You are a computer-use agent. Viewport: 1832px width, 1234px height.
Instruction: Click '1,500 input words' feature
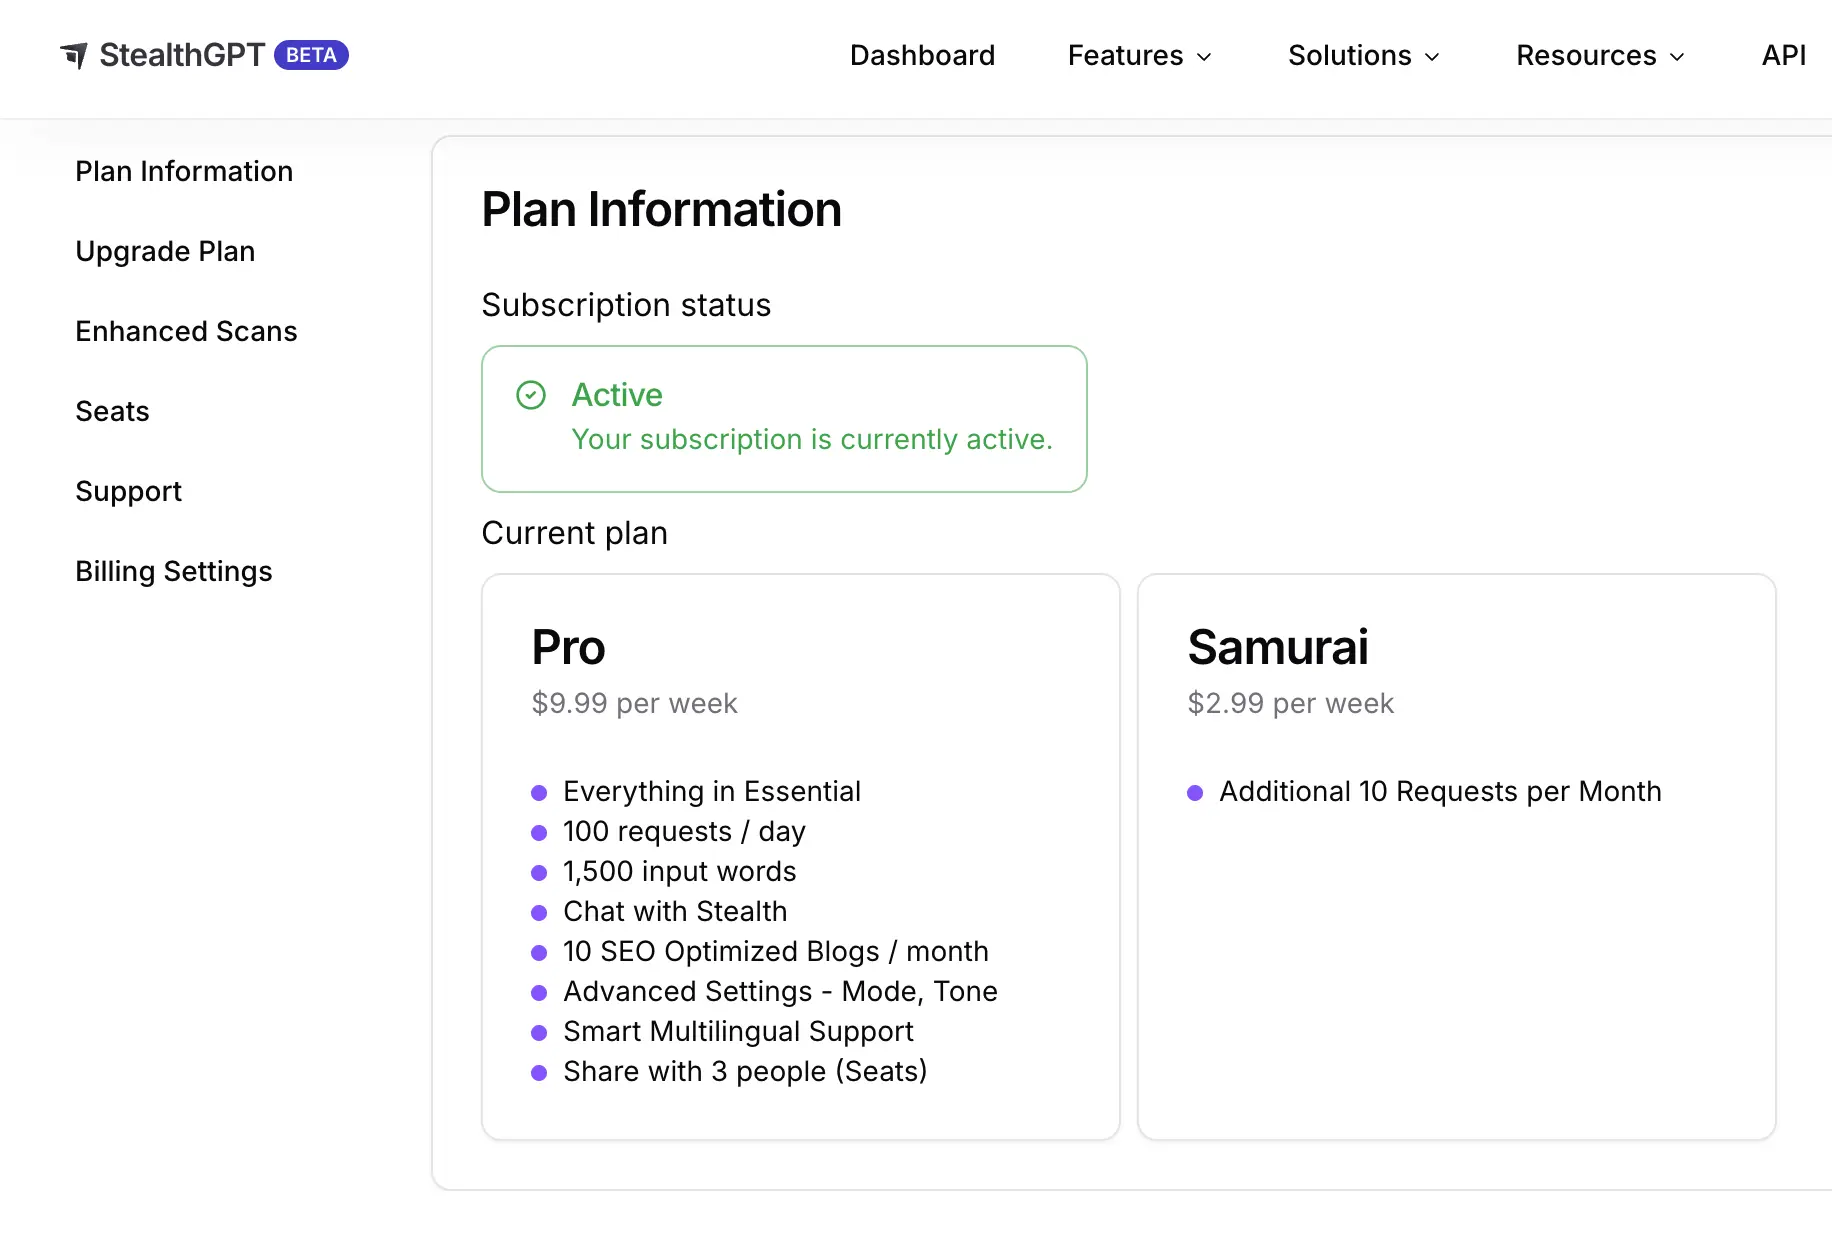[x=679, y=871]
